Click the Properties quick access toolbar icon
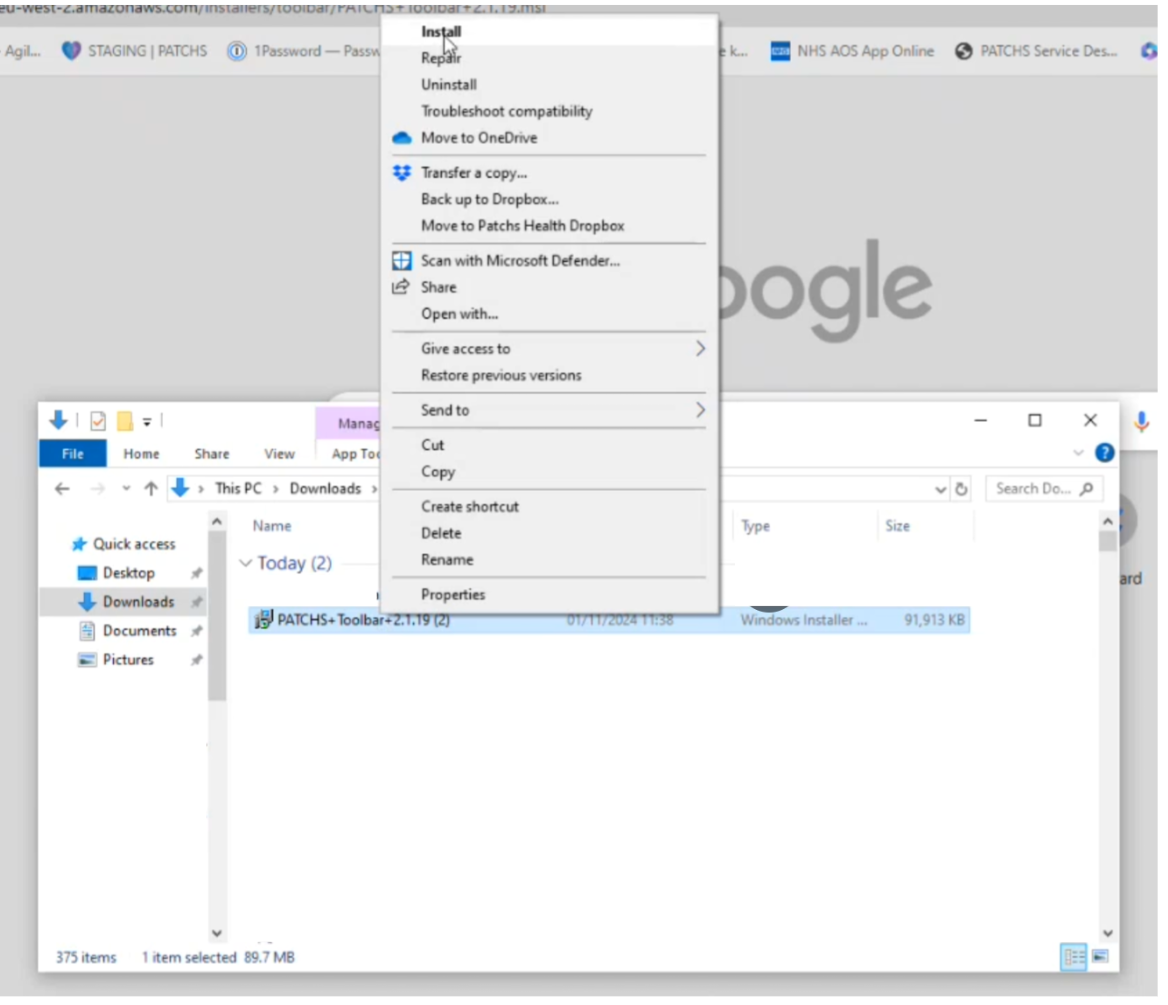 (x=98, y=422)
